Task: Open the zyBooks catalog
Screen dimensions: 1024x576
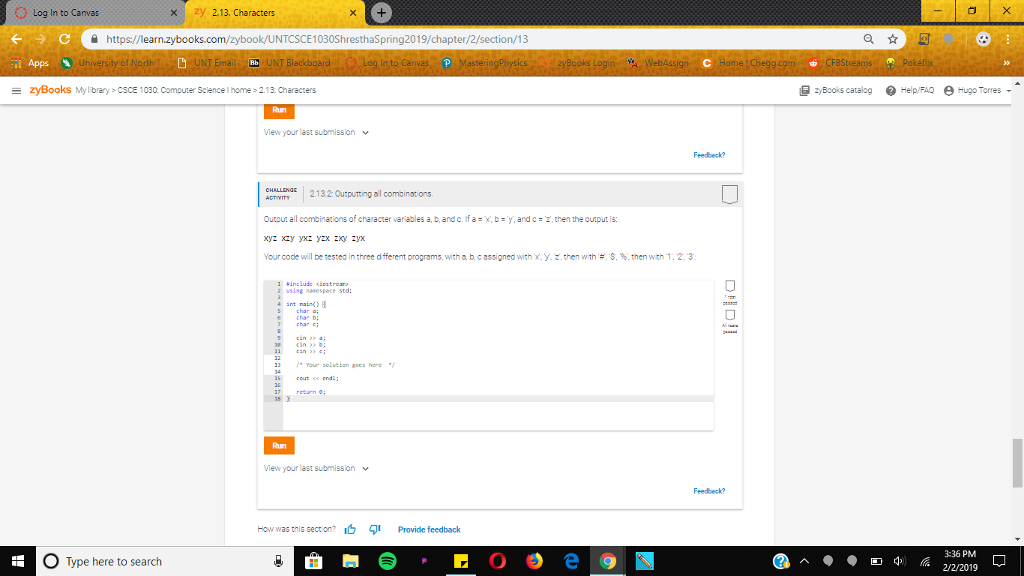Action: (x=836, y=91)
